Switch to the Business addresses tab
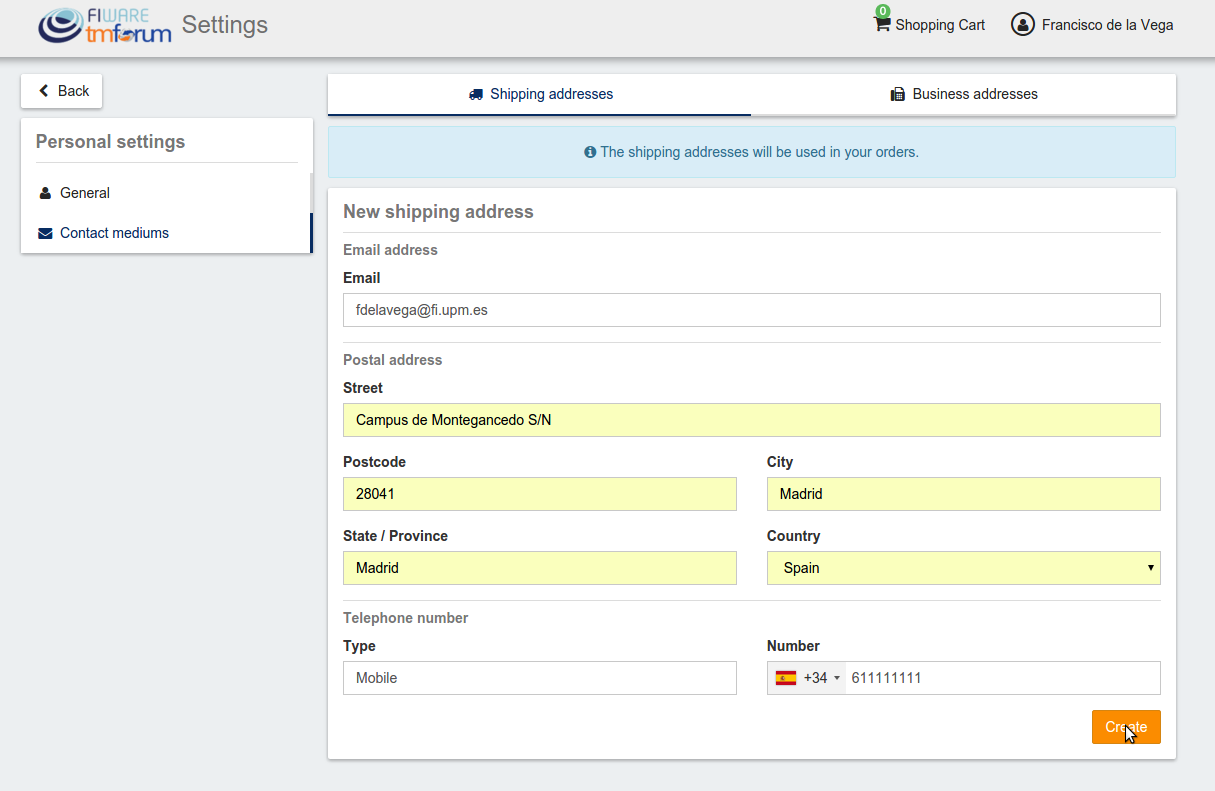Image resolution: width=1215 pixels, height=791 pixels. coord(964,94)
